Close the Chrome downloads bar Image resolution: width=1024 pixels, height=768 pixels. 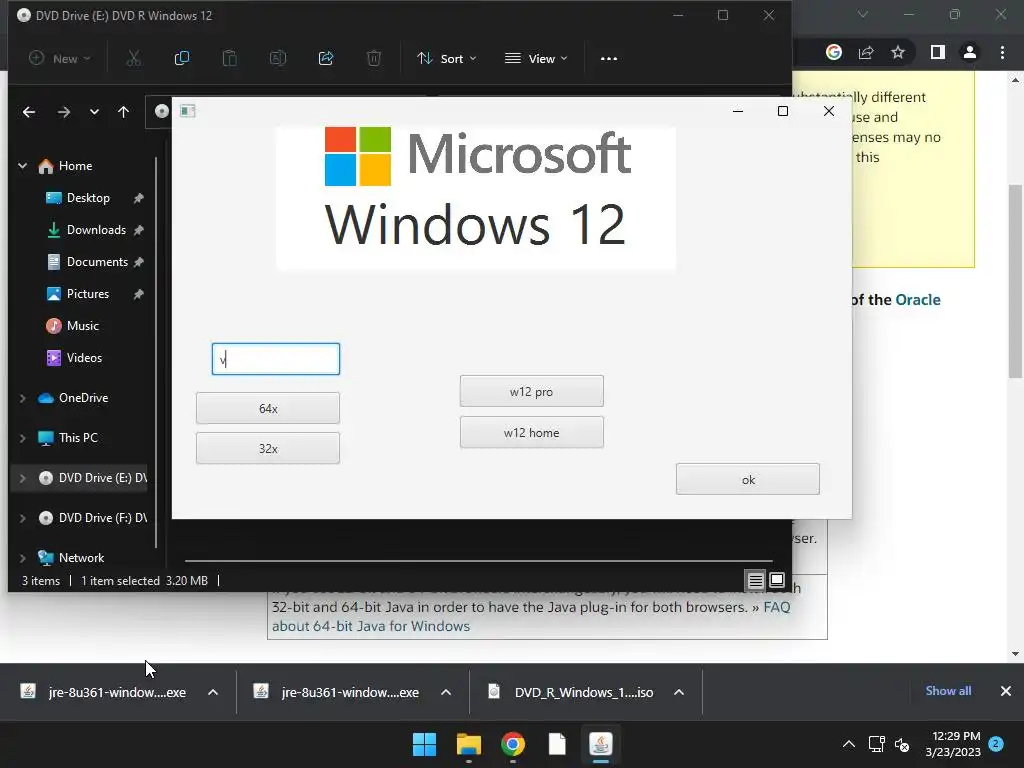tap(1006, 691)
